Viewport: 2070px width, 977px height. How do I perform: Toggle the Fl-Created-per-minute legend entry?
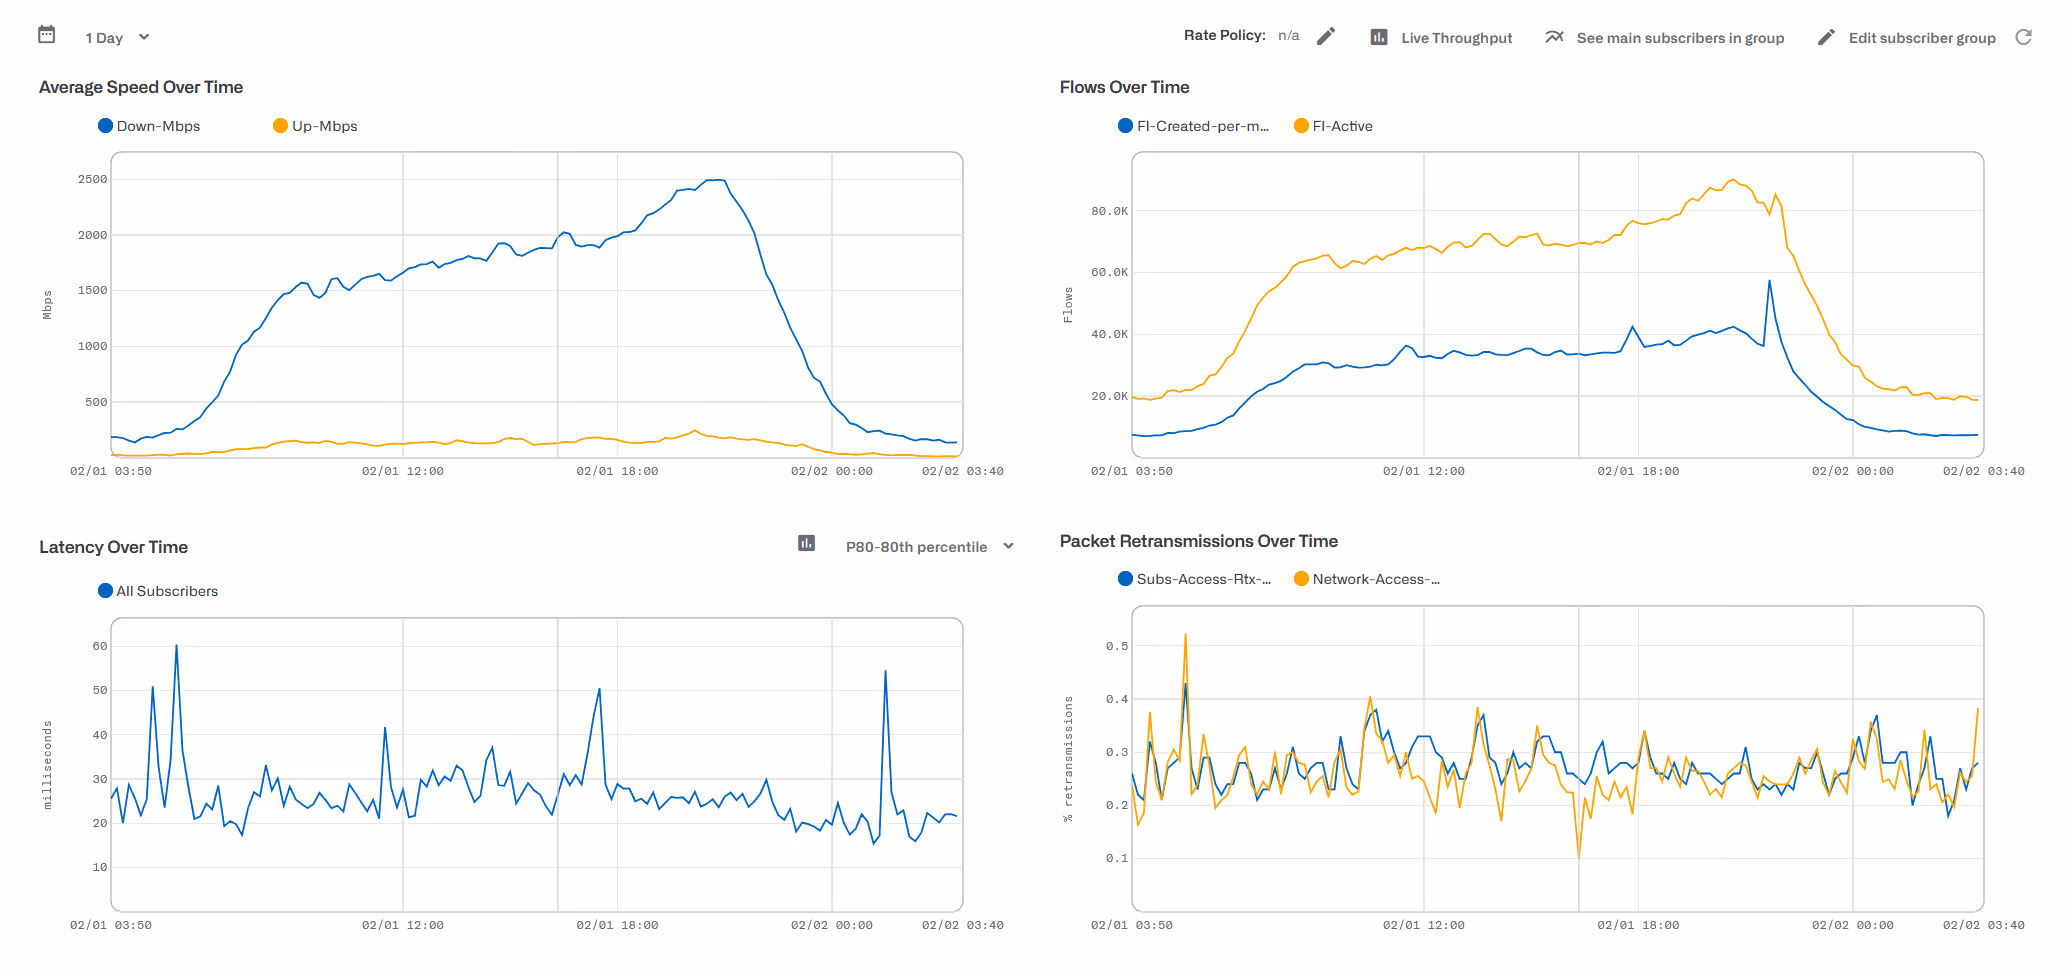coord(1193,126)
